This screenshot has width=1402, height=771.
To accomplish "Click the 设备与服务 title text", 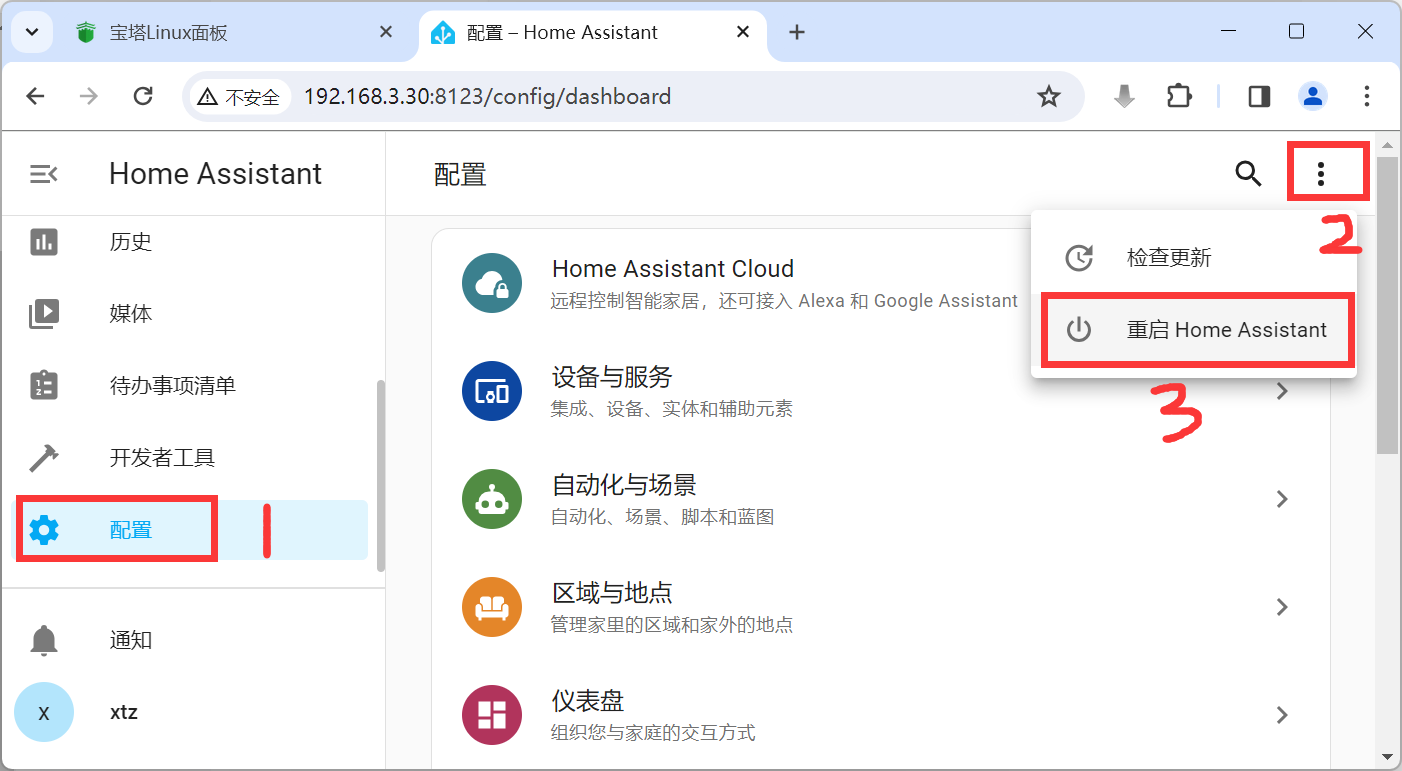I will 612,377.
